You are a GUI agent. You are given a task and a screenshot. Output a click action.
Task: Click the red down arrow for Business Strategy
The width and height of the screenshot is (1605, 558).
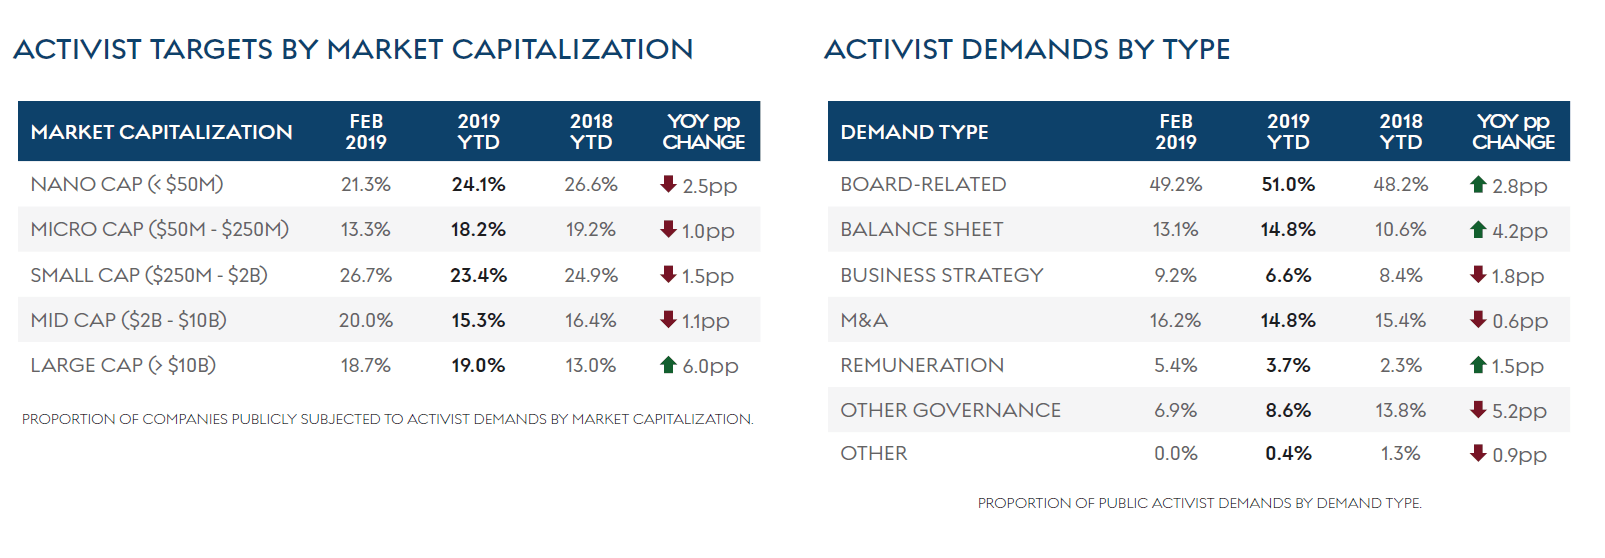pyautogui.click(x=1478, y=274)
